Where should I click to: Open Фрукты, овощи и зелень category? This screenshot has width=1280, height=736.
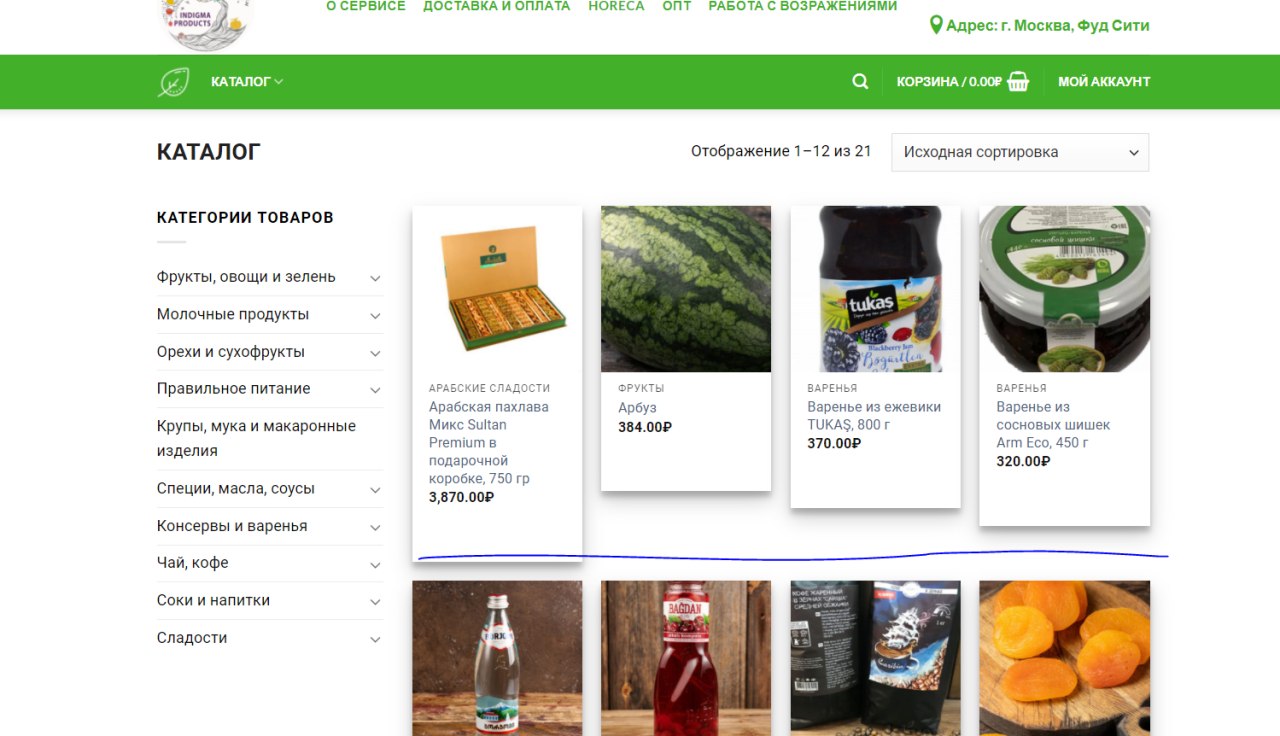coord(246,277)
